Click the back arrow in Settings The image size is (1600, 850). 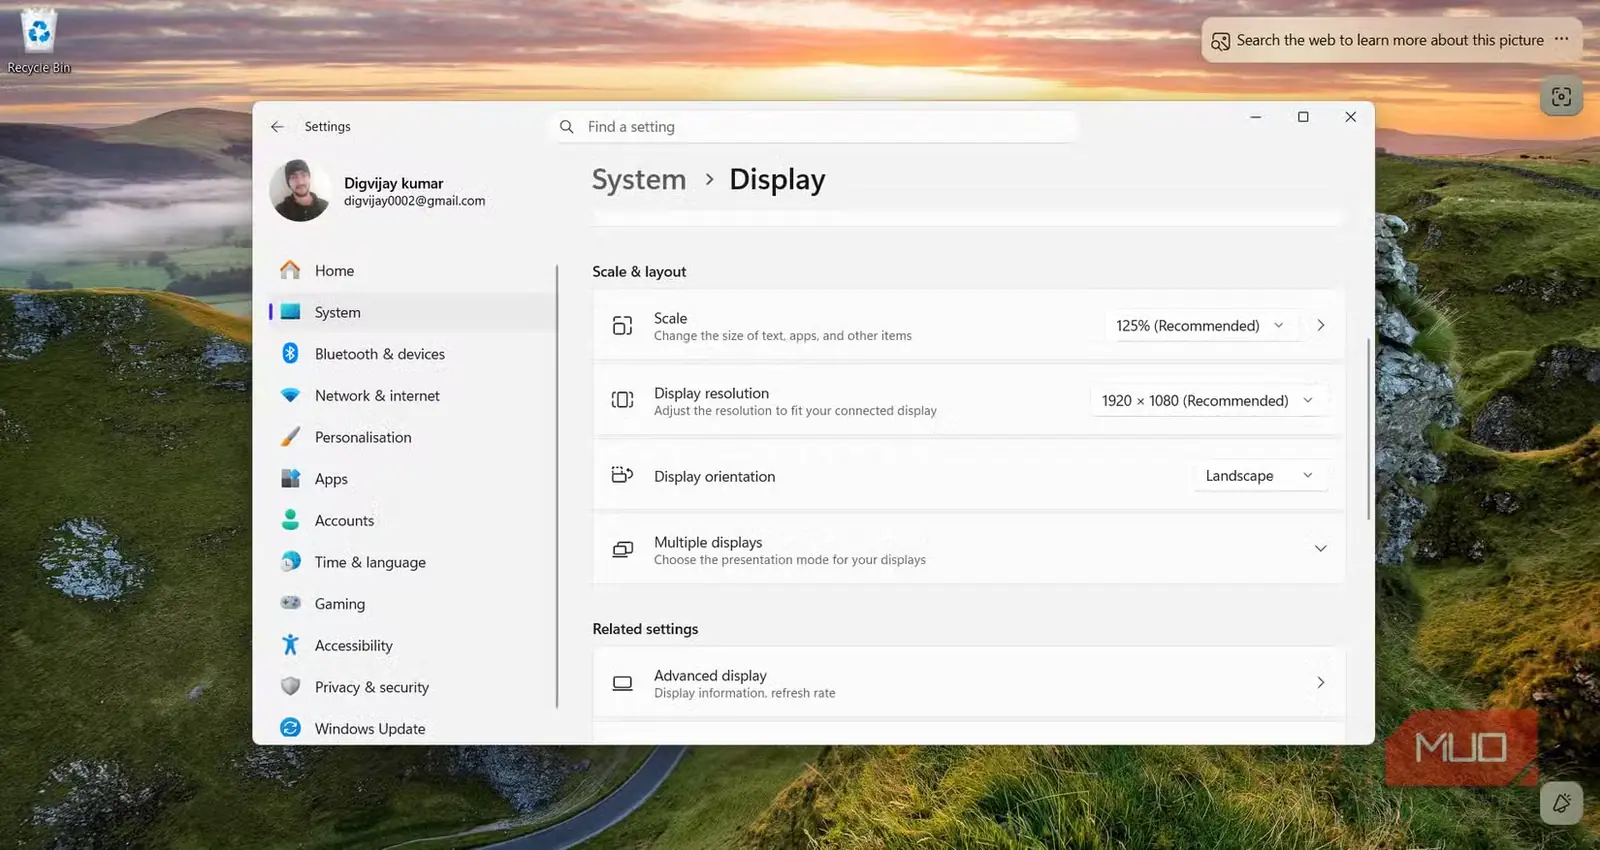click(x=277, y=127)
